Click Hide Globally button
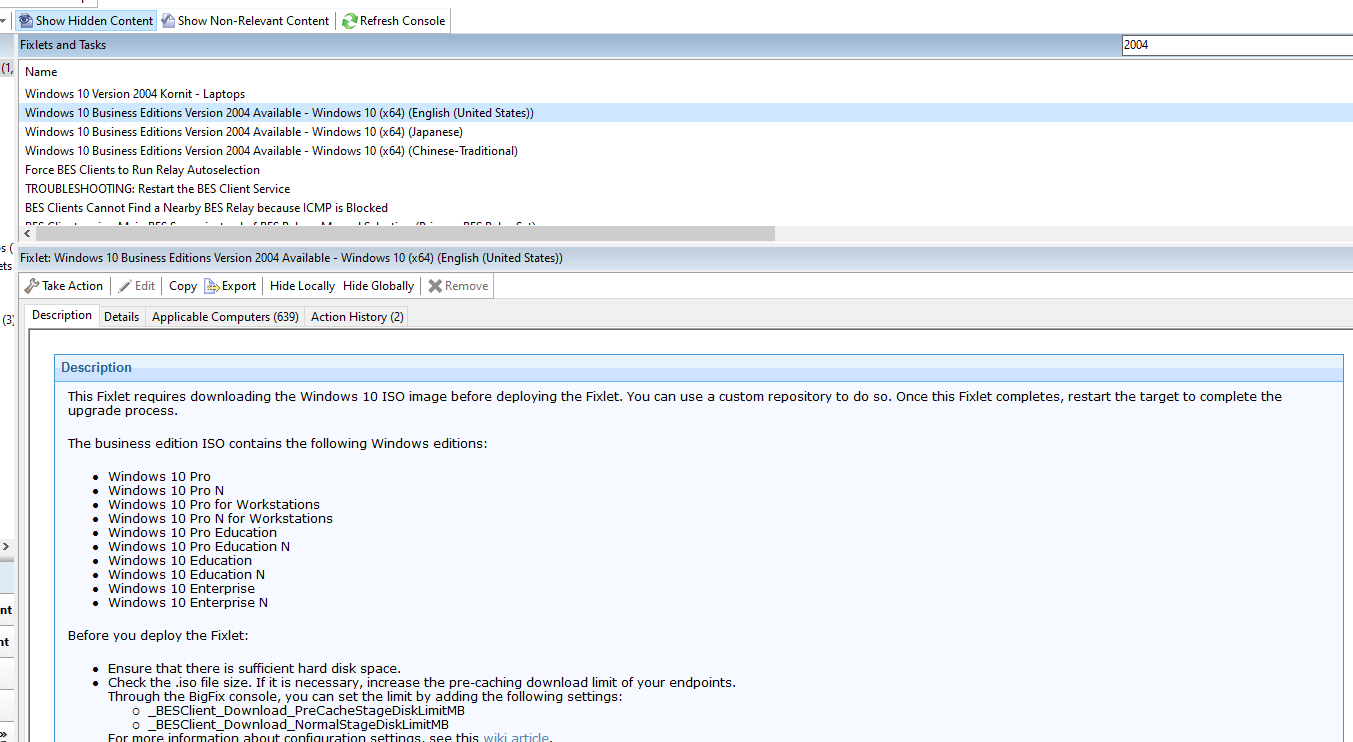 [378, 286]
